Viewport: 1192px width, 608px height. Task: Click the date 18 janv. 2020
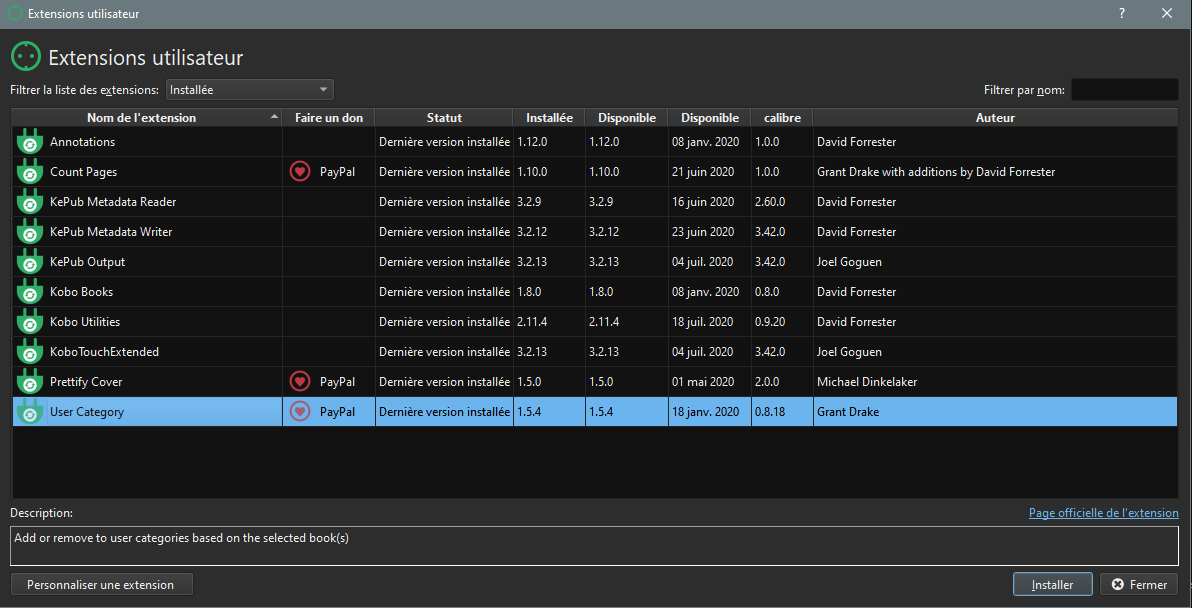705,412
